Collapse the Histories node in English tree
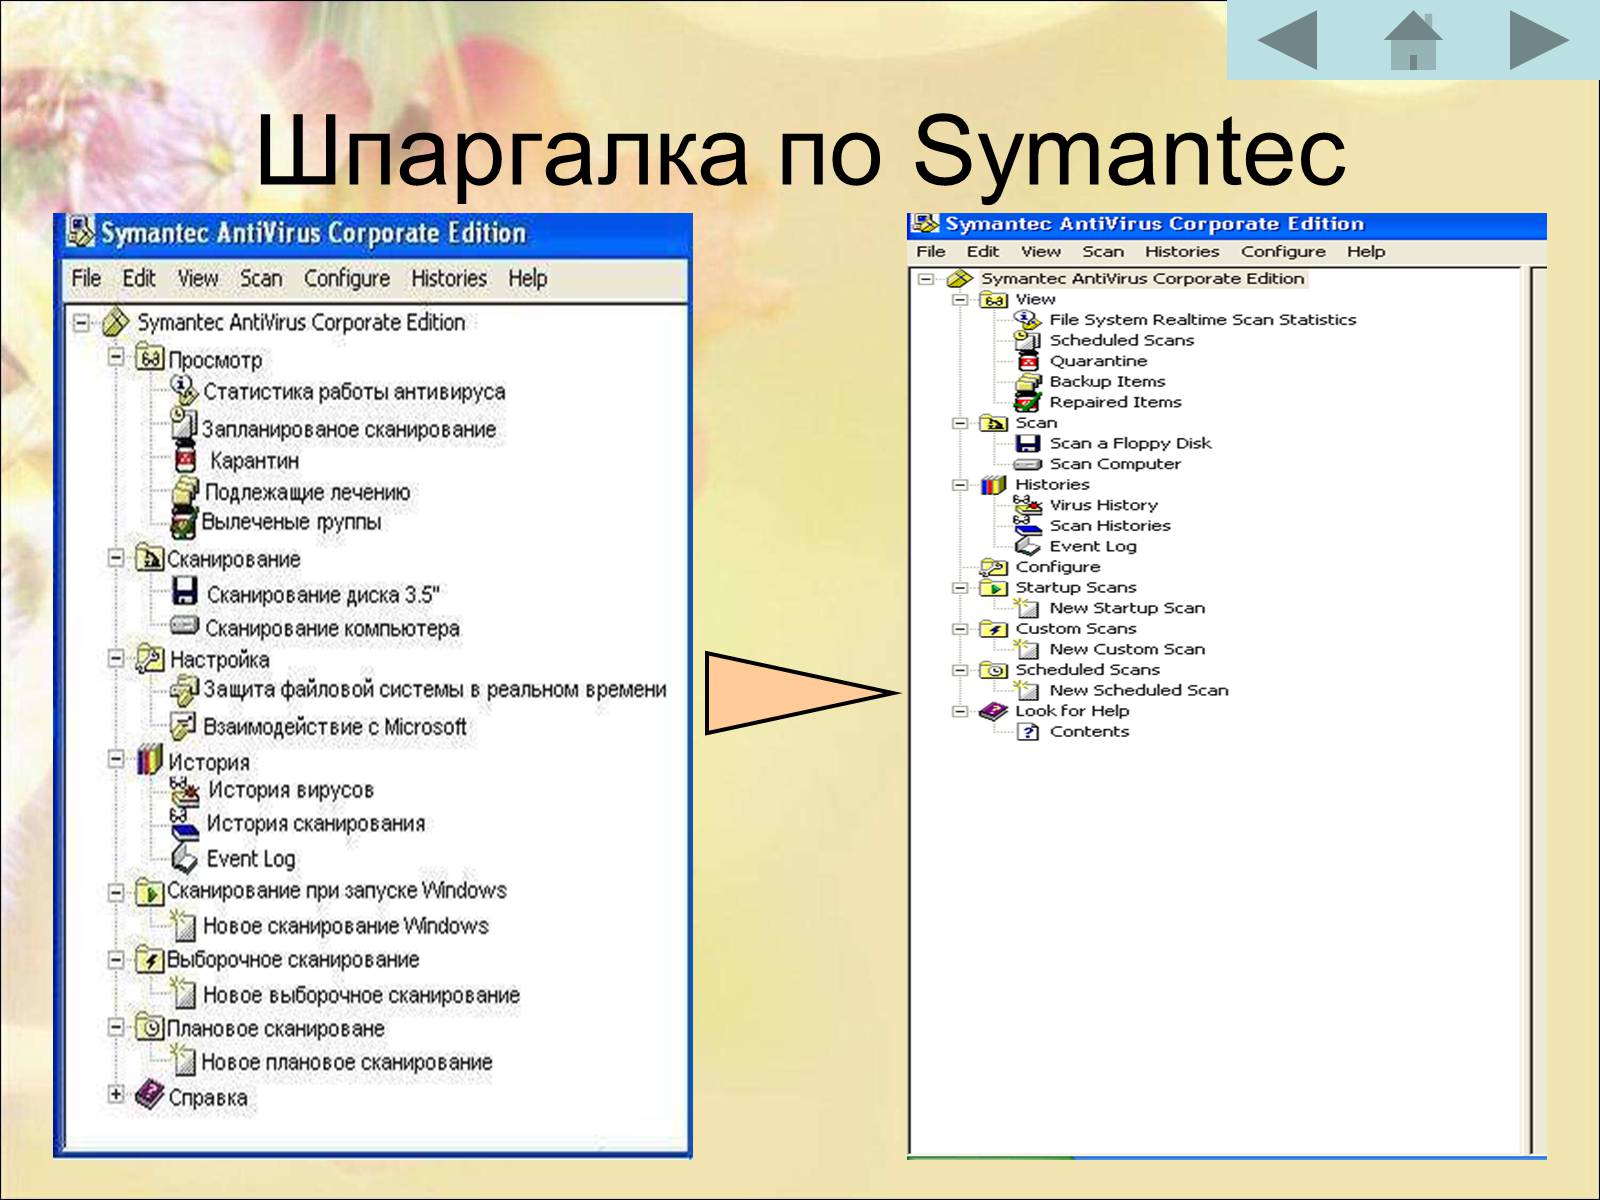 click(960, 485)
